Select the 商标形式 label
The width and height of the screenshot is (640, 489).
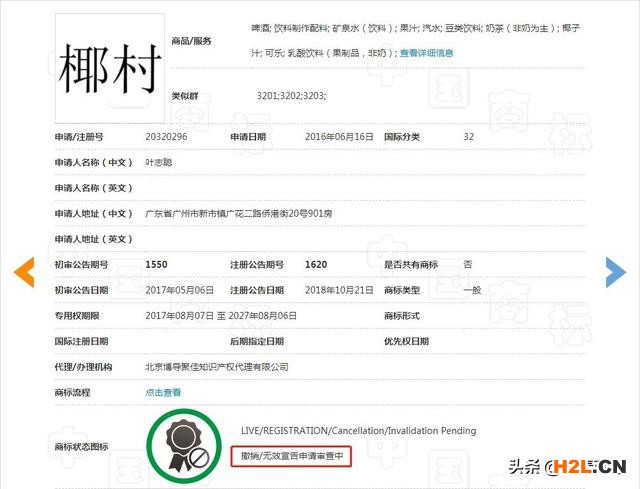click(402, 316)
